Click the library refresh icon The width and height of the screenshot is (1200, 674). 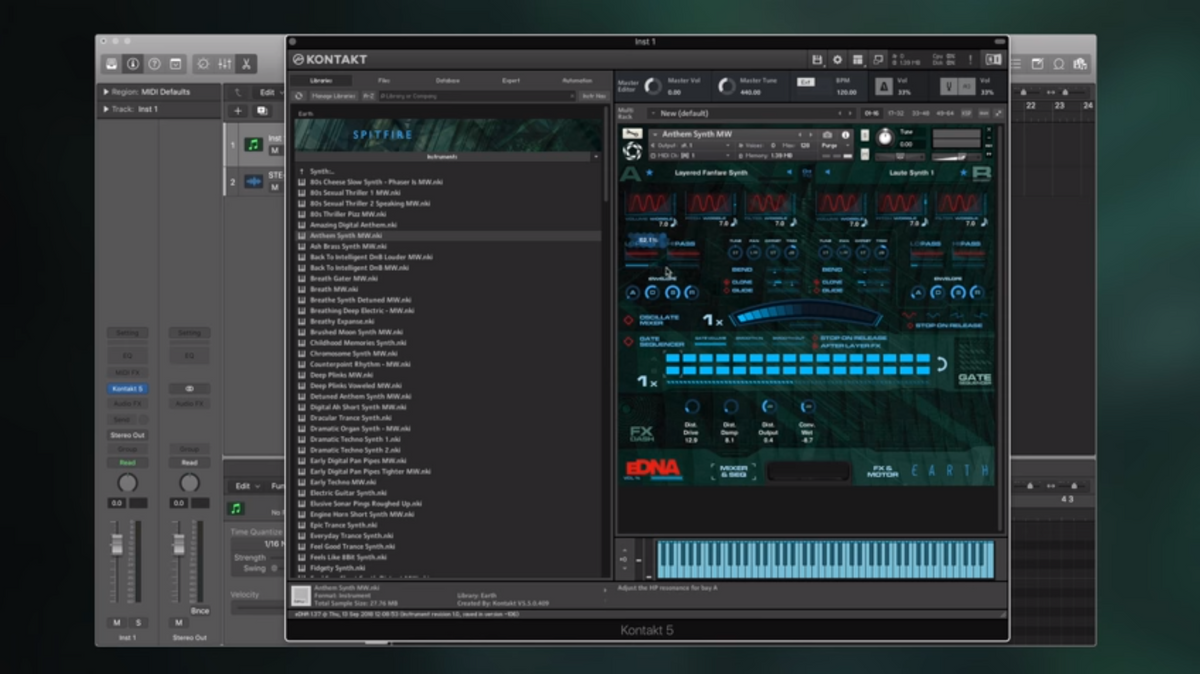299,96
